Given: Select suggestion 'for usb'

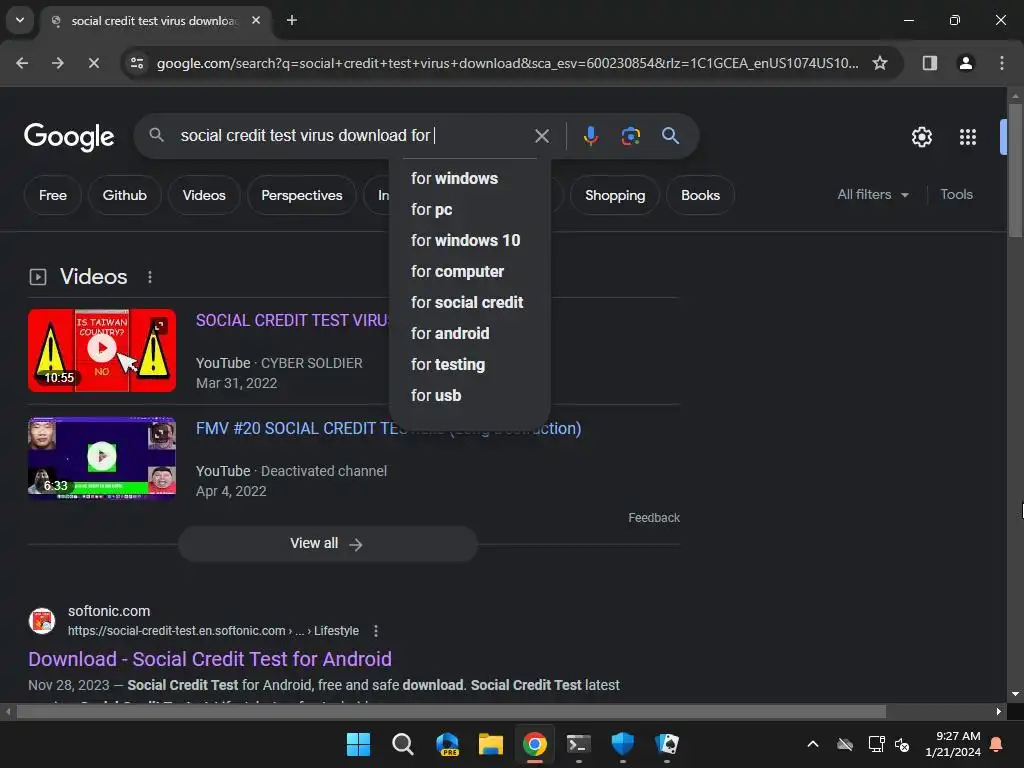Looking at the screenshot, I should pyautogui.click(x=470, y=396).
